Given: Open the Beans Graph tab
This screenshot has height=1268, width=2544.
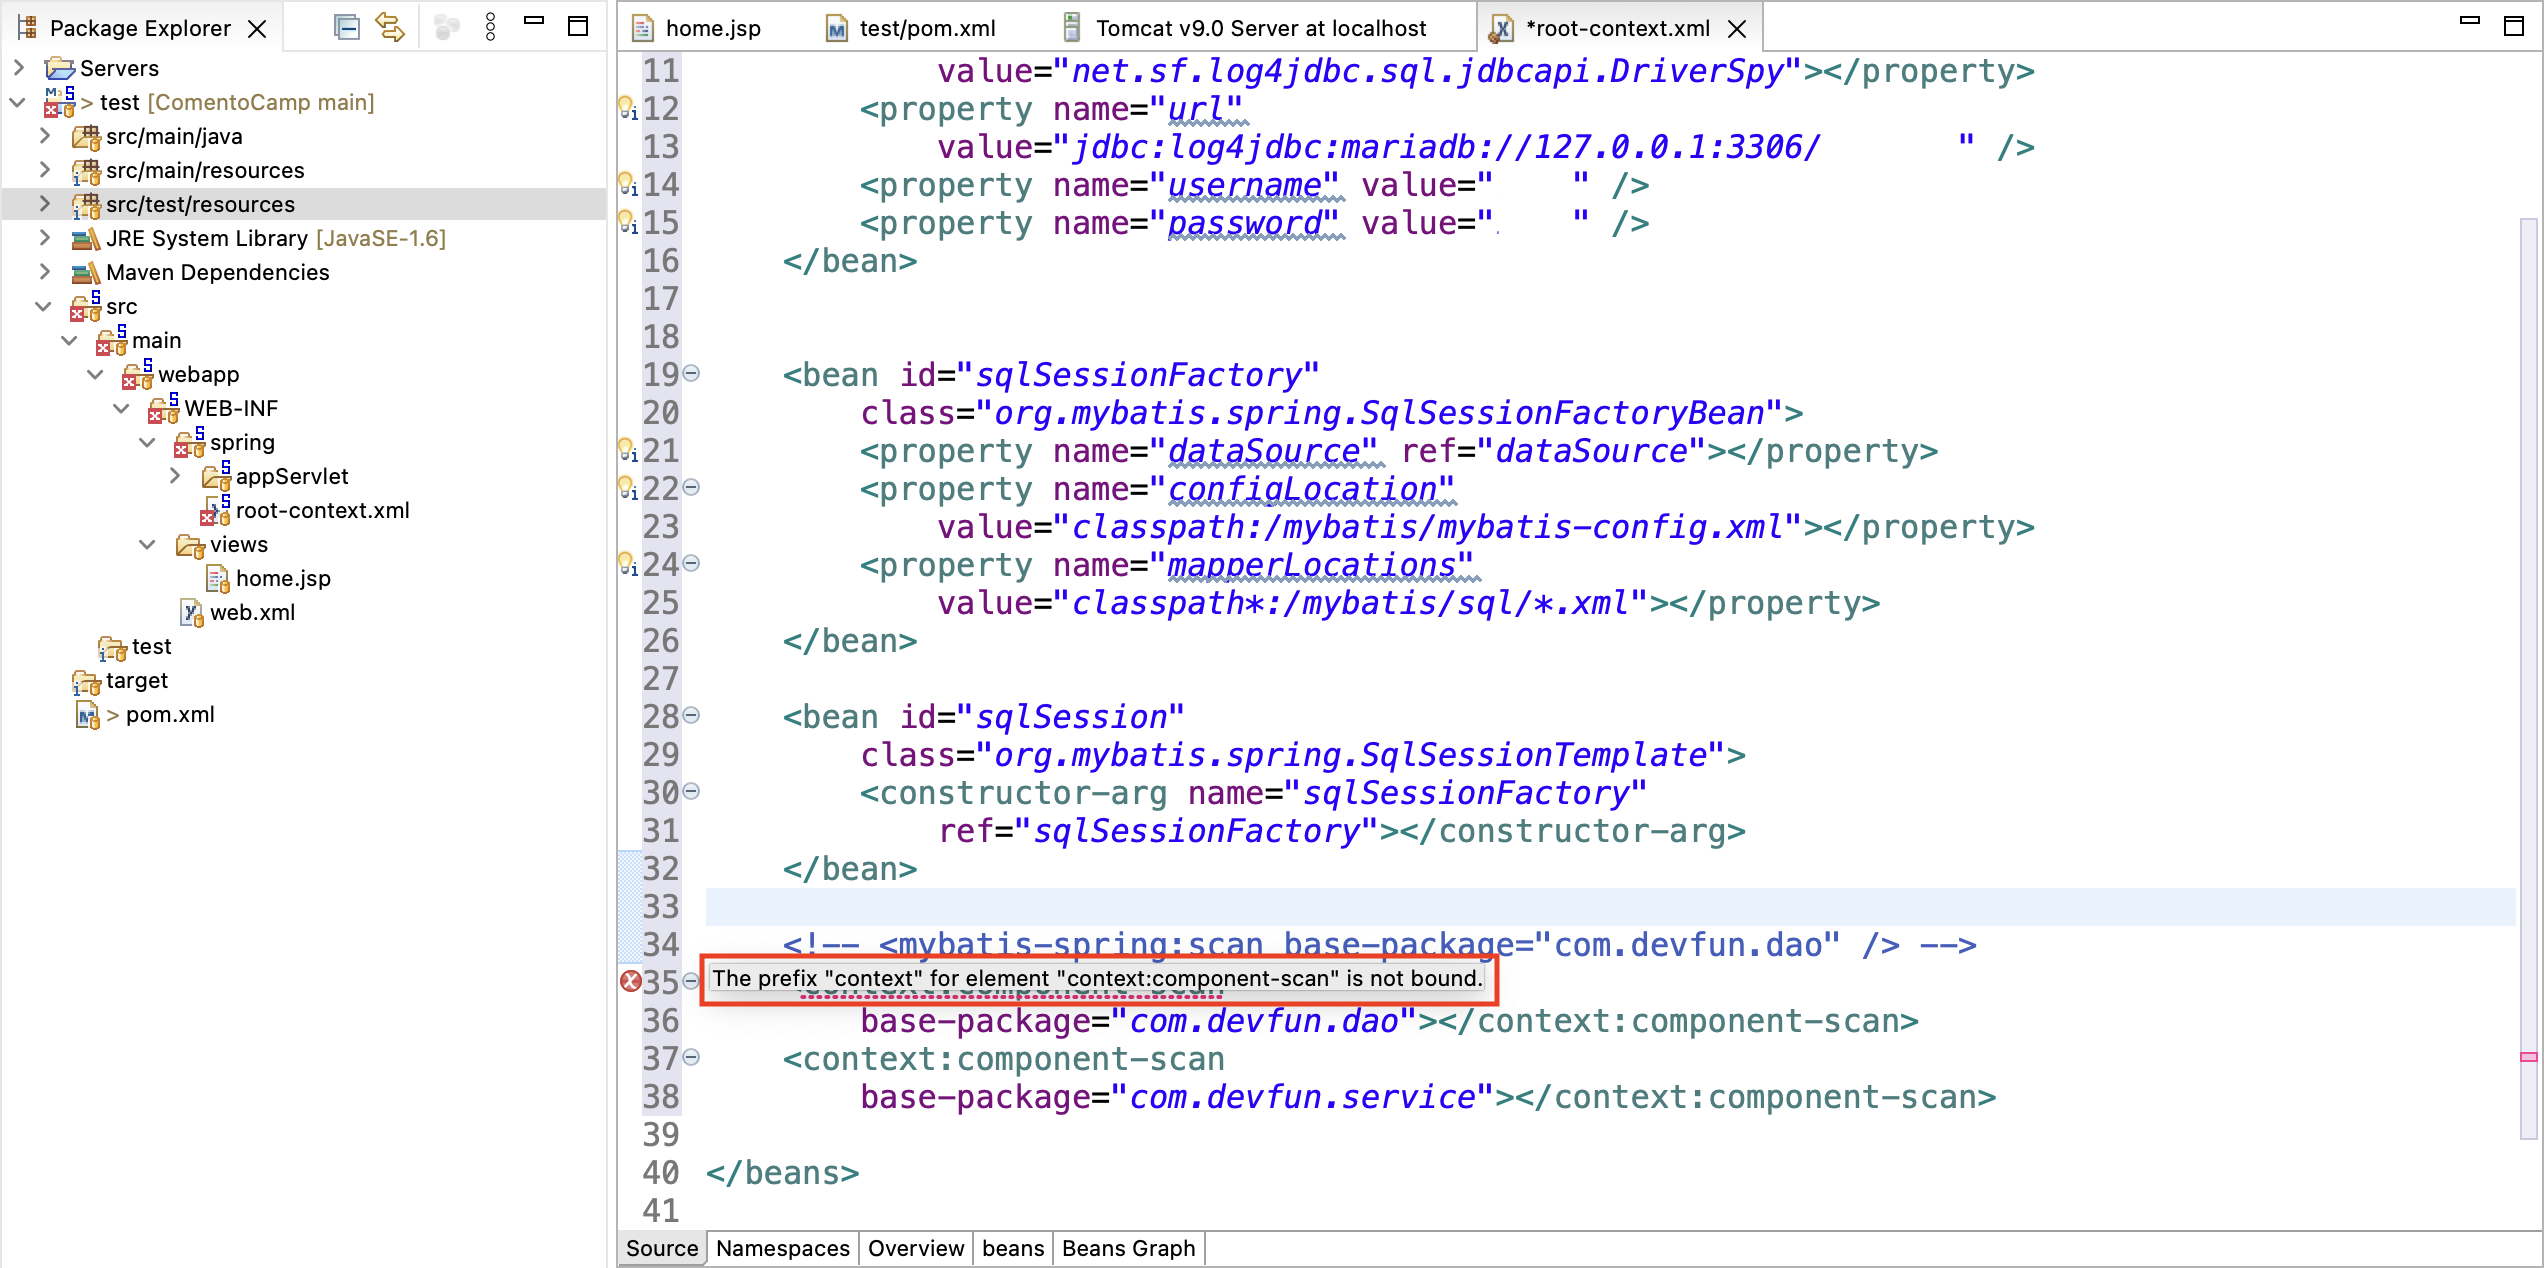Looking at the screenshot, I should click(x=1127, y=1248).
